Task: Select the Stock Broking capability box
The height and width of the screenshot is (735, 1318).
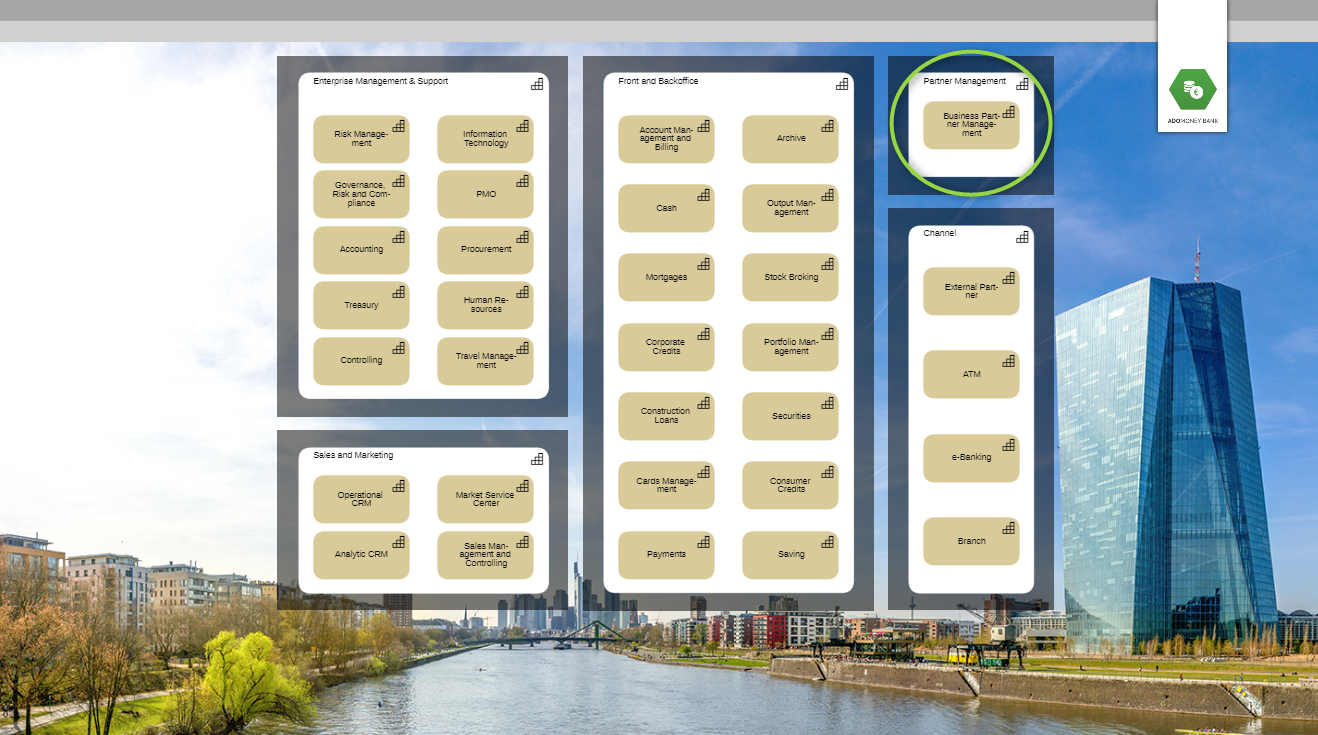Action: 790,277
